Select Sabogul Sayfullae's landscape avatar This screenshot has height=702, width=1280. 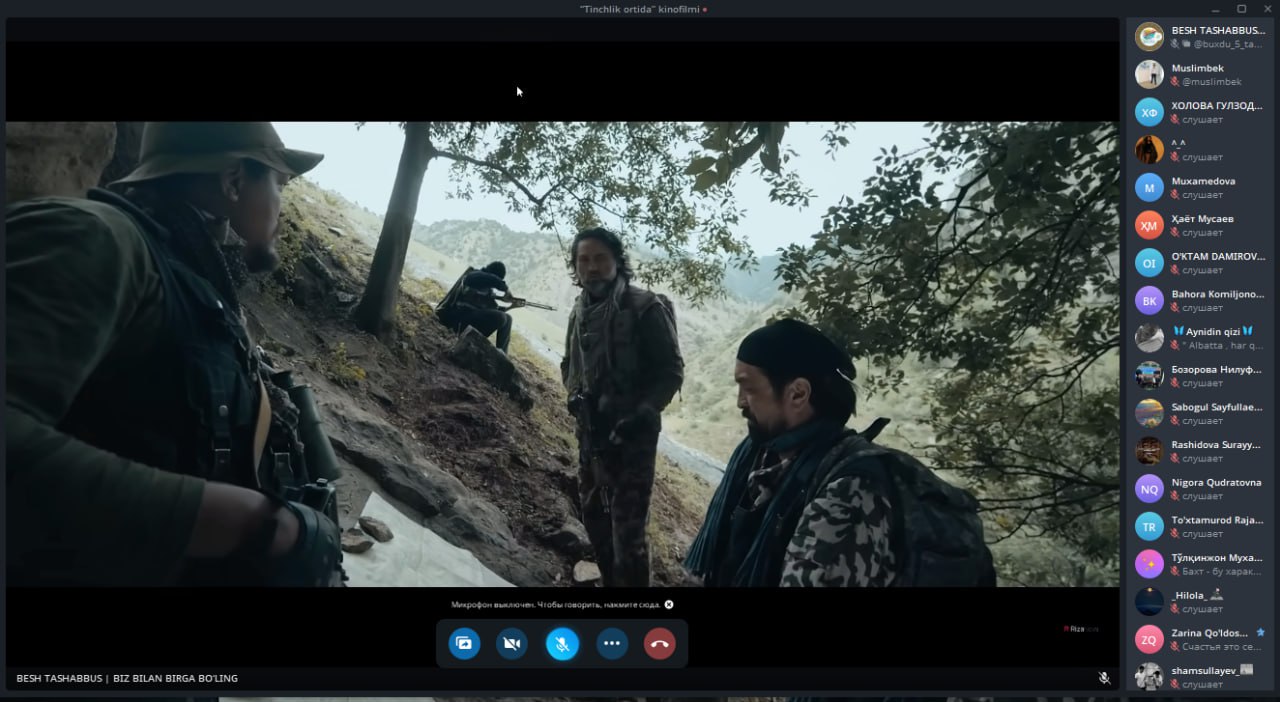(1149, 413)
